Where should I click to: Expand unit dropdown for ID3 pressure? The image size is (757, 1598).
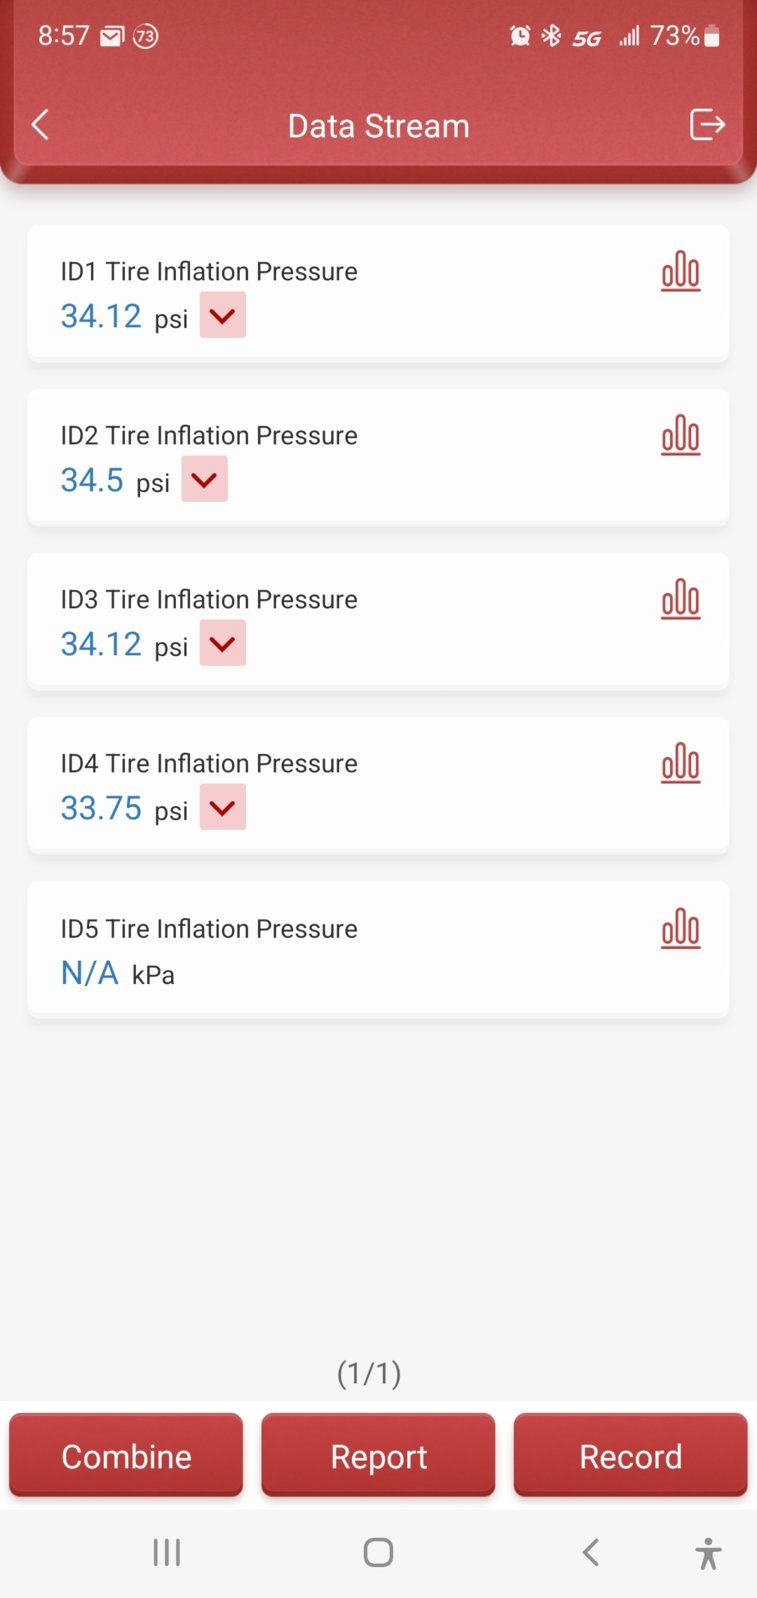223,643
